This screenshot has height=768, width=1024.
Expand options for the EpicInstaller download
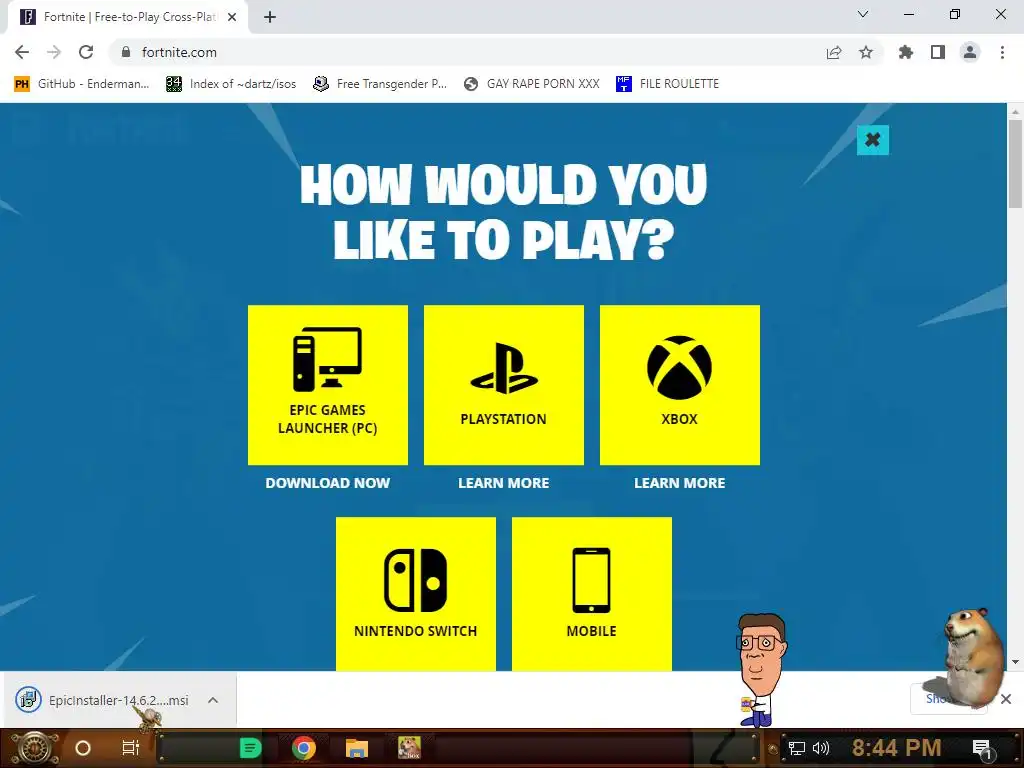click(213, 700)
